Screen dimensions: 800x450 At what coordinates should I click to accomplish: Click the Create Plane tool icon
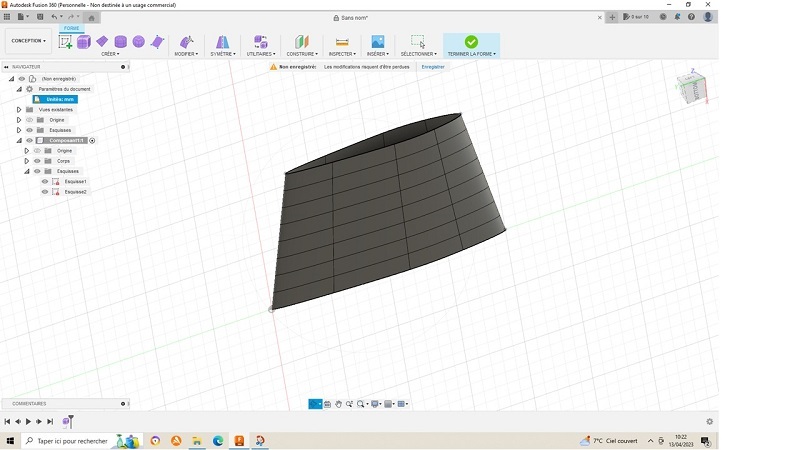click(102, 42)
